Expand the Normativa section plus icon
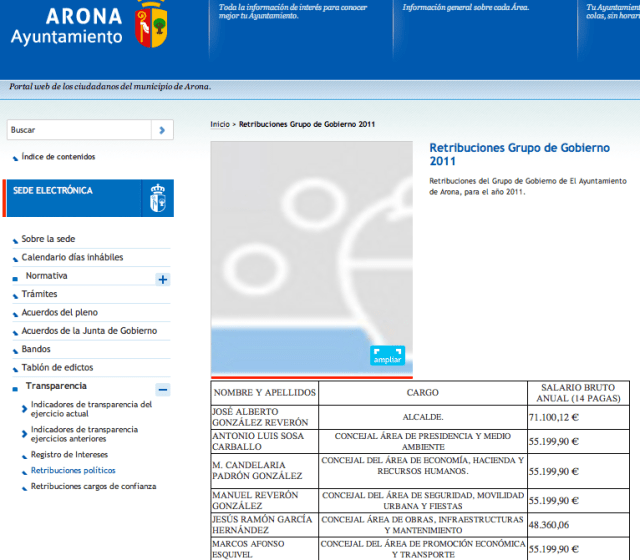The height and width of the screenshot is (560, 640). click(x=163, y=279)
